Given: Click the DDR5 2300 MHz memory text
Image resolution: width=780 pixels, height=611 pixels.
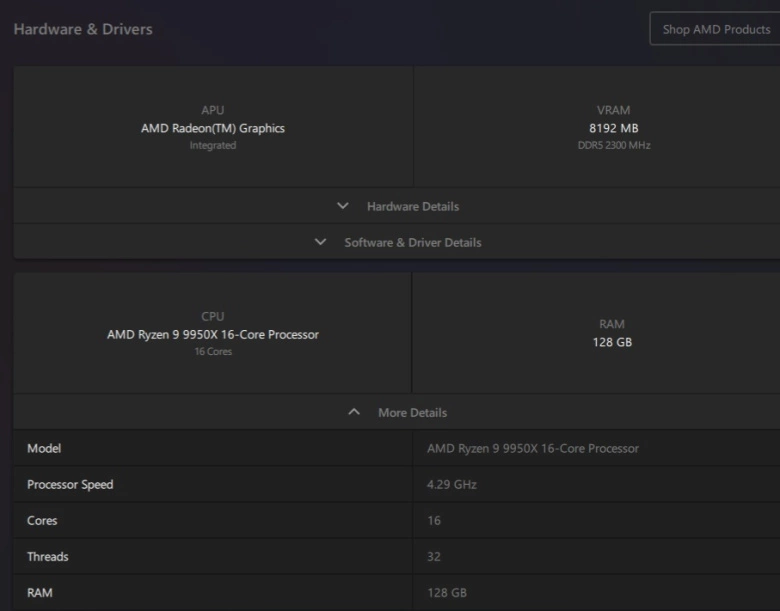Looking at the screenshot, I should click(613, 145).
